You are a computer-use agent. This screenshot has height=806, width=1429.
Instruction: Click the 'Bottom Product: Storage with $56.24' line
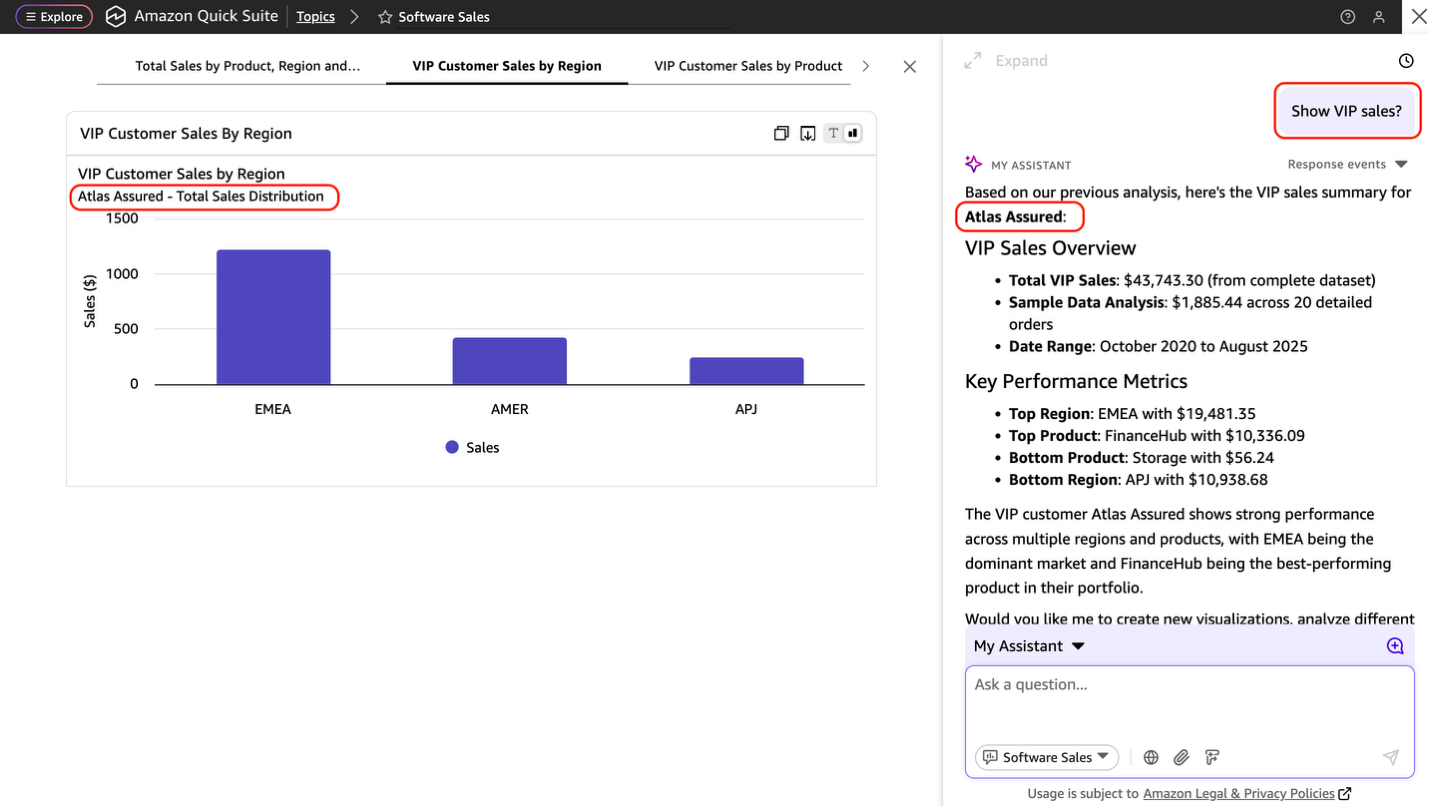point(1141,457)
